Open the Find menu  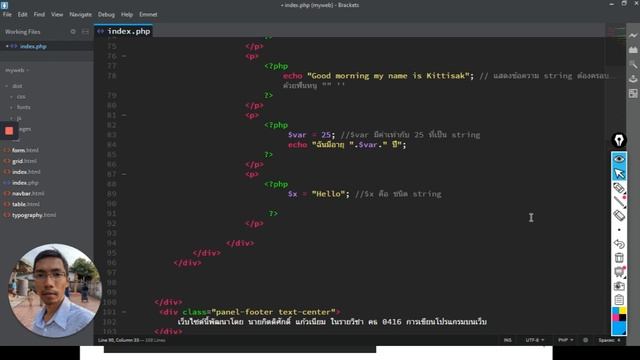coord(39,14)
